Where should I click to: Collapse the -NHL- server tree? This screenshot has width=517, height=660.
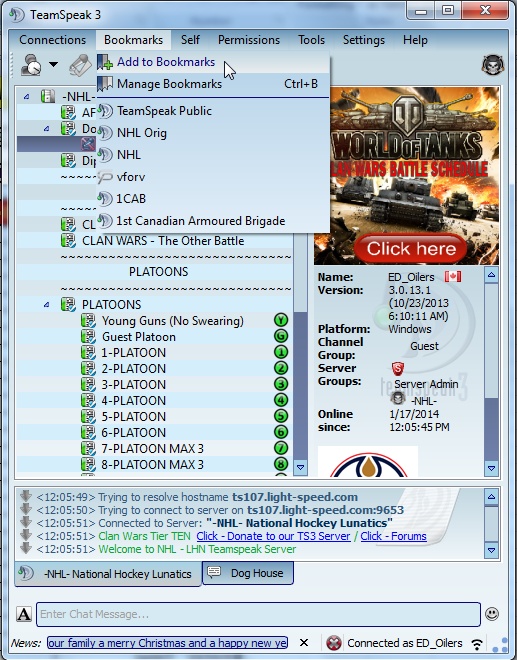click(27, 97)
